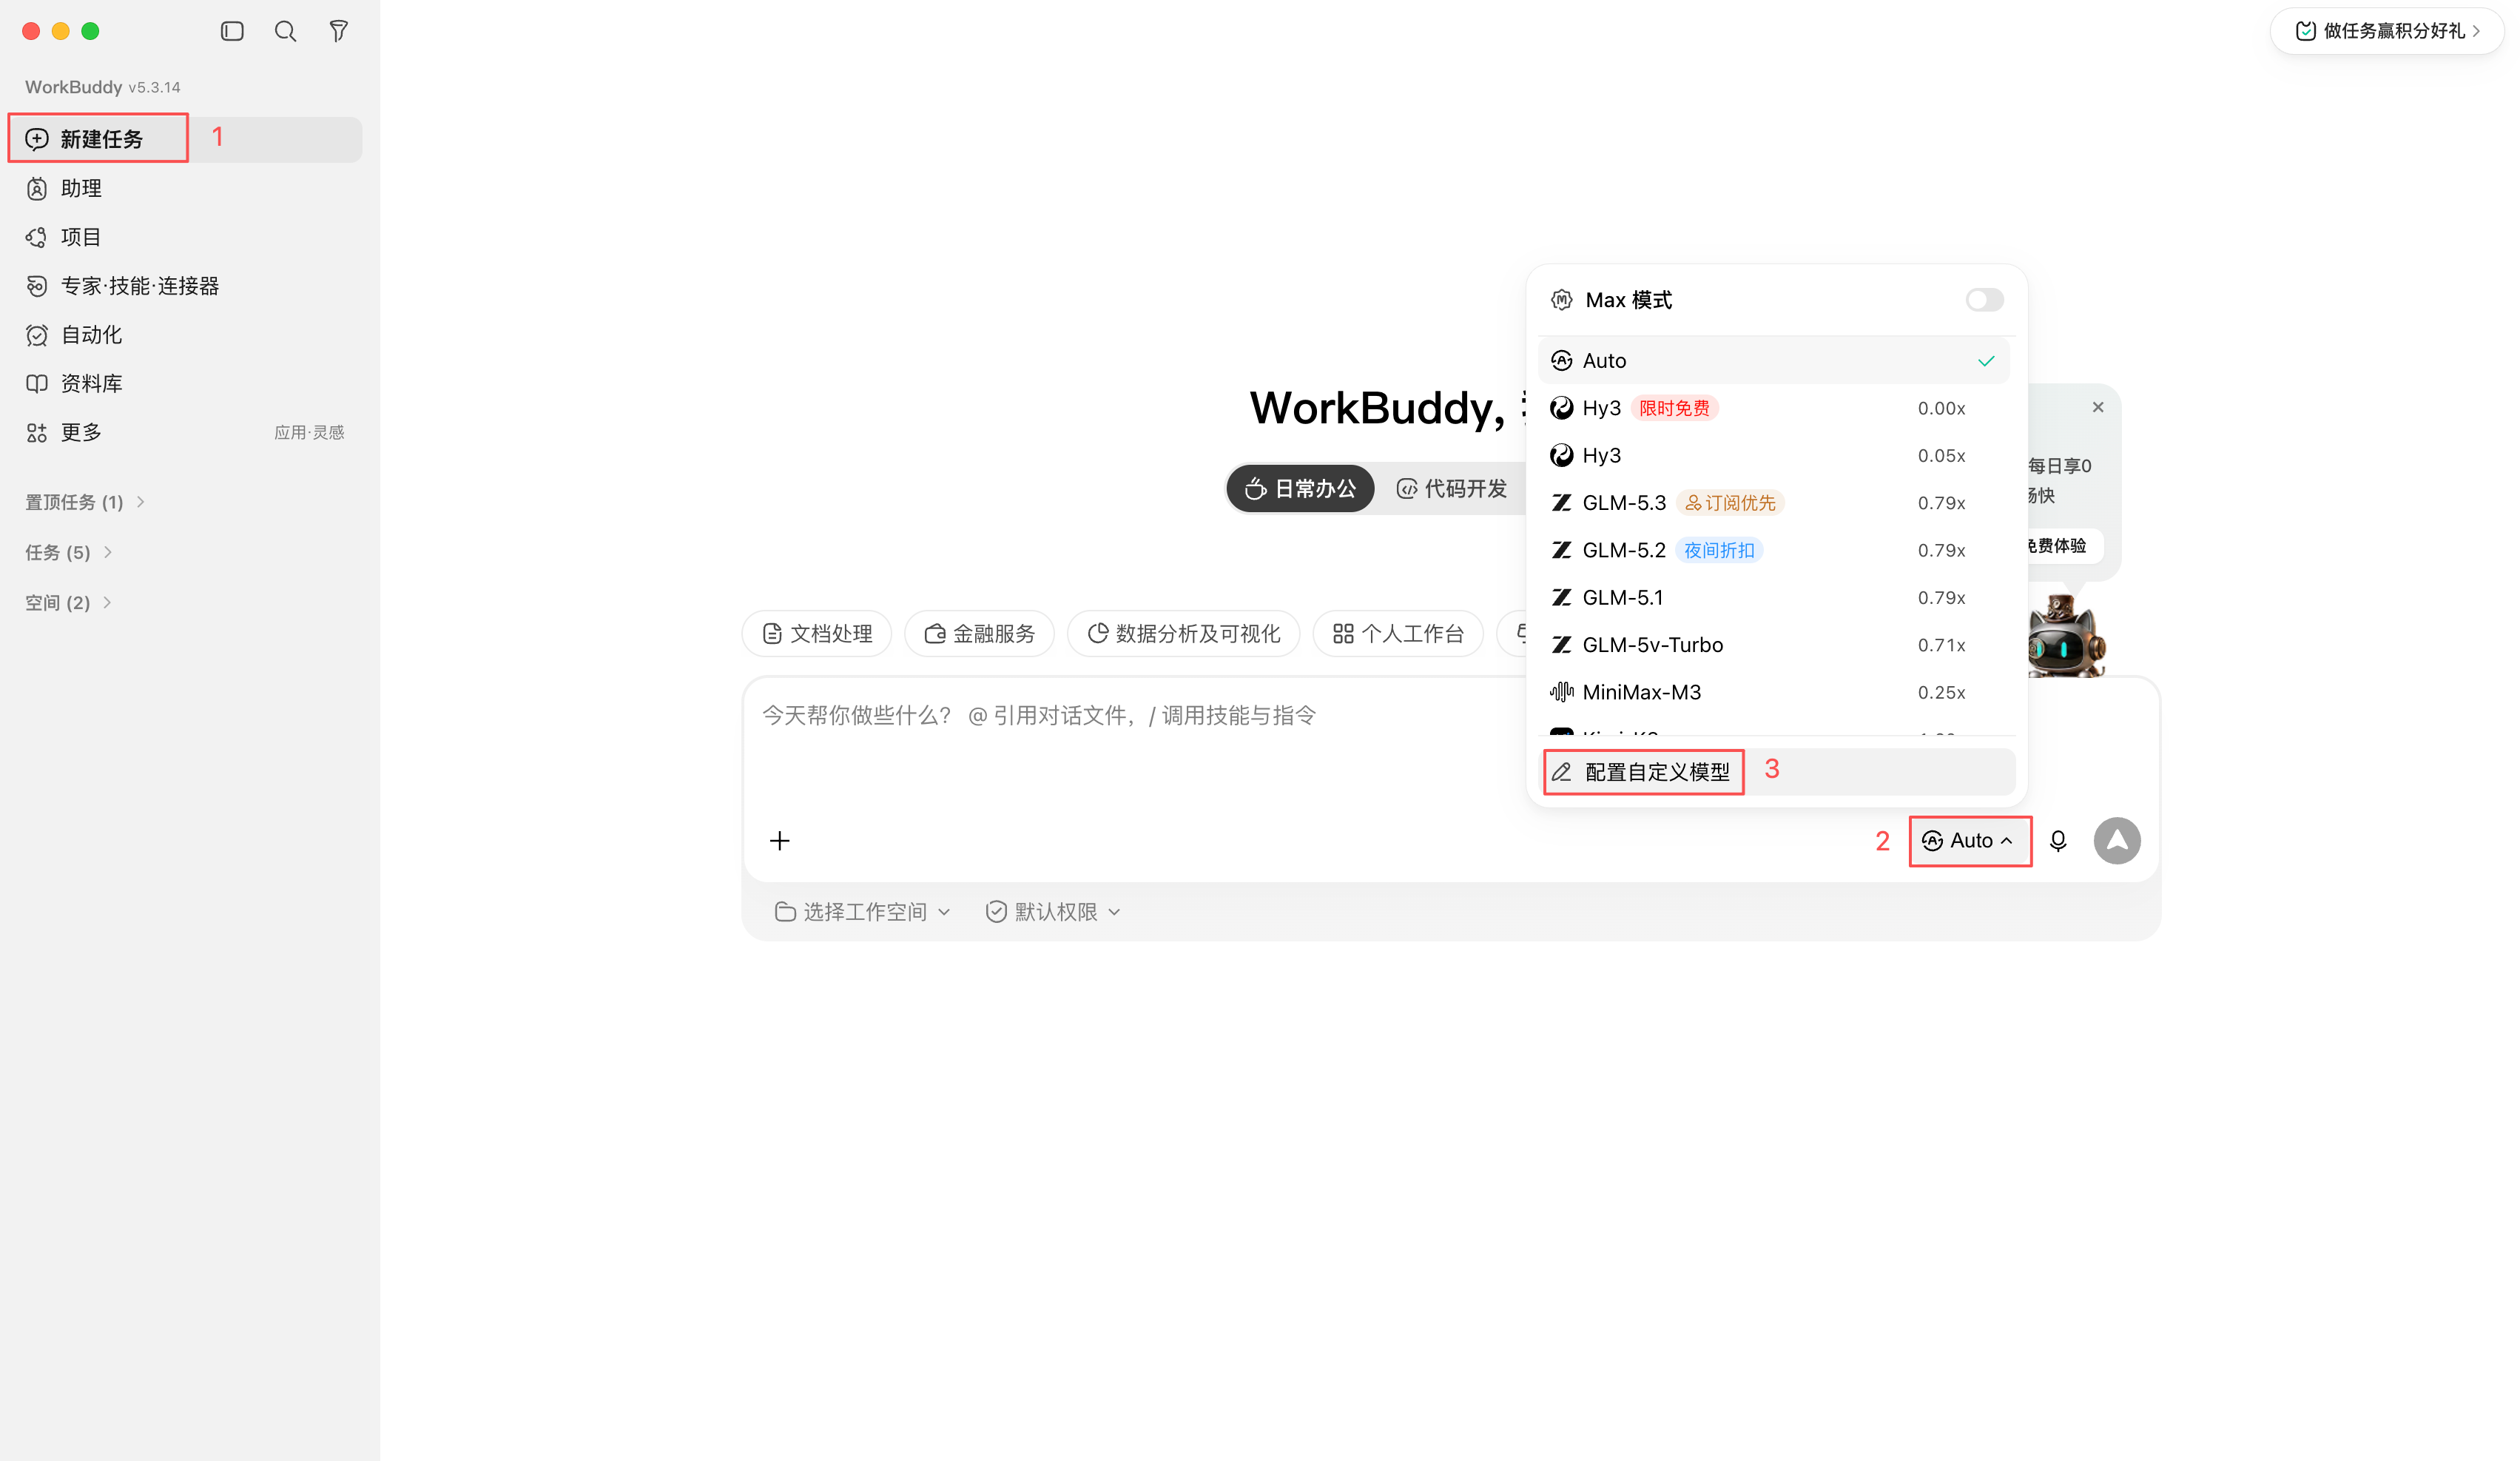This screenshot has height=1461, width=2520.
Task: Click the WorkBuddy v5.3.14 title
Action: pyautogui.click(x=103, y=87)
